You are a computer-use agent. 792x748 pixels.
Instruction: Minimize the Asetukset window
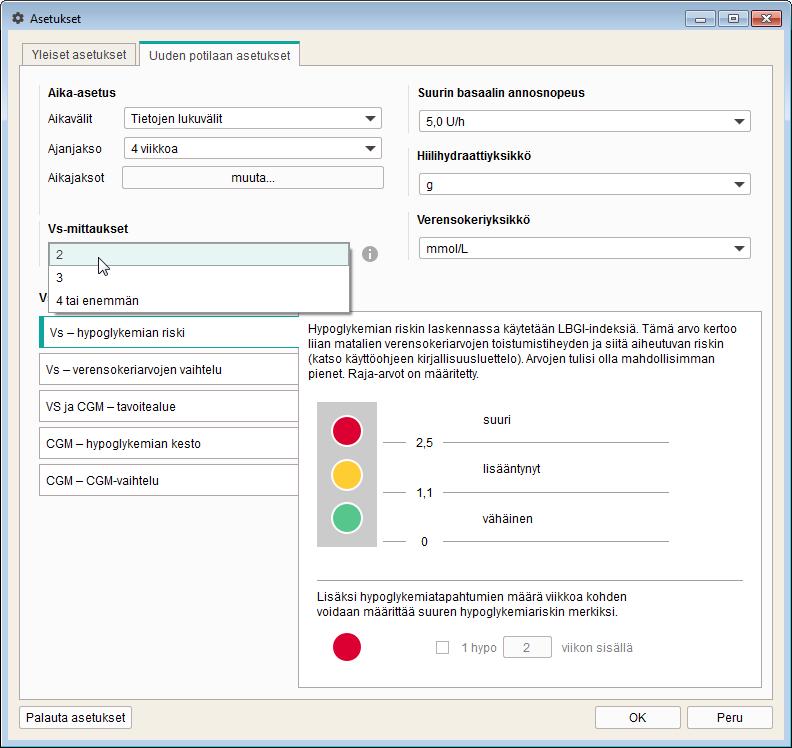(x=700, y=19)
